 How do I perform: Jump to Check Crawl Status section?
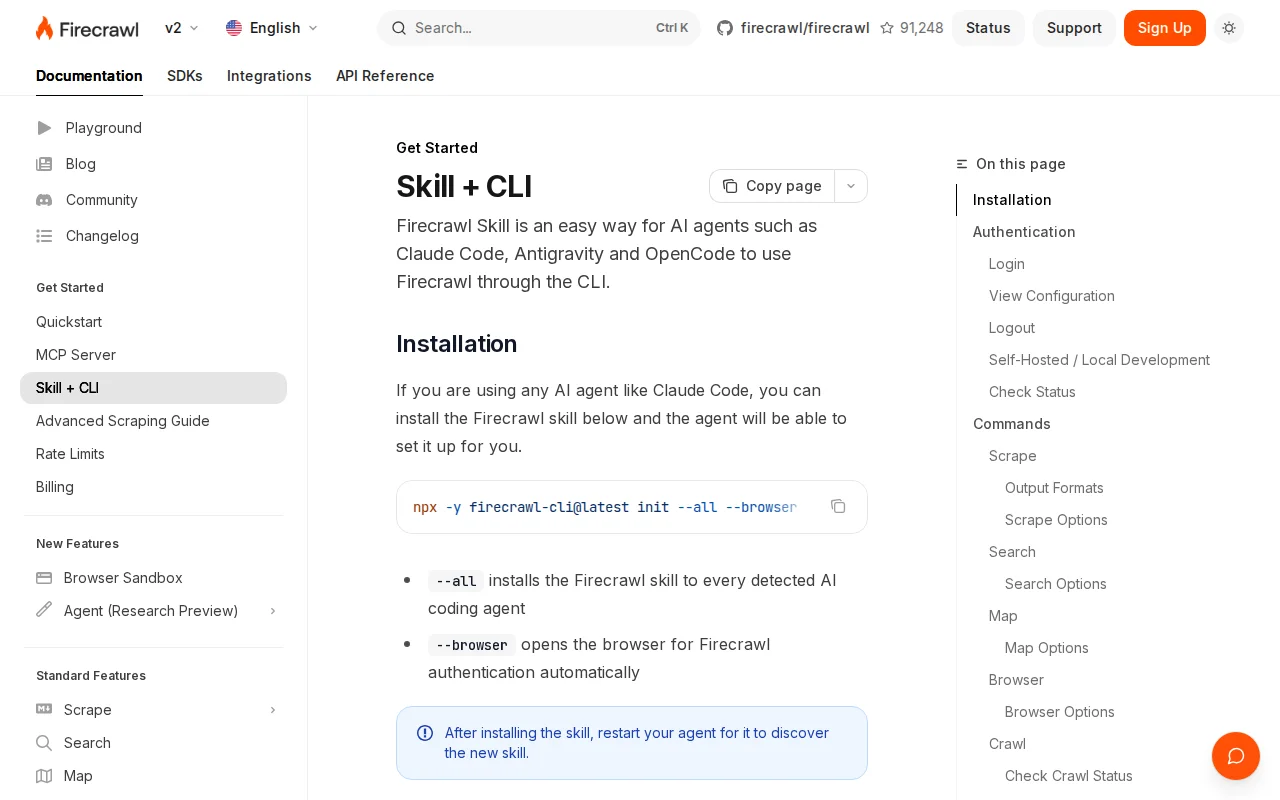(x=1069, y=776)
